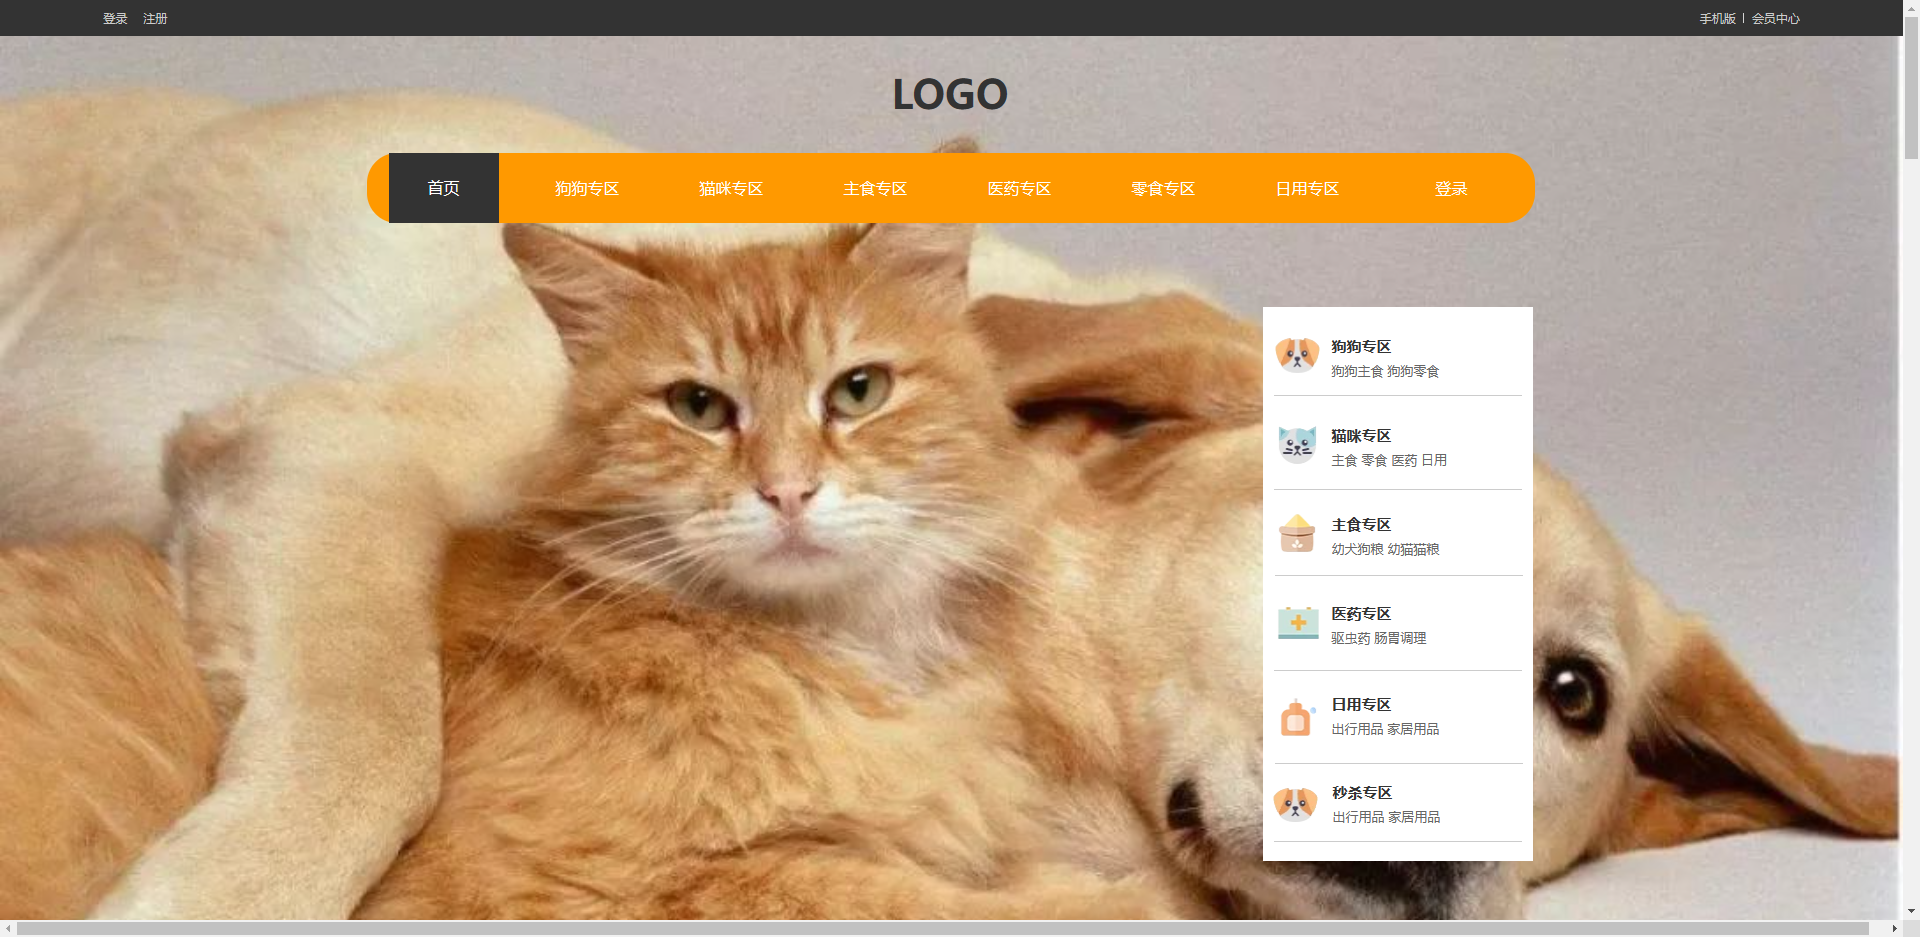Screen dimensions: 1920x937
Task: Click the 狗狗专区 title in the side panel
Action: point(1361,347)
